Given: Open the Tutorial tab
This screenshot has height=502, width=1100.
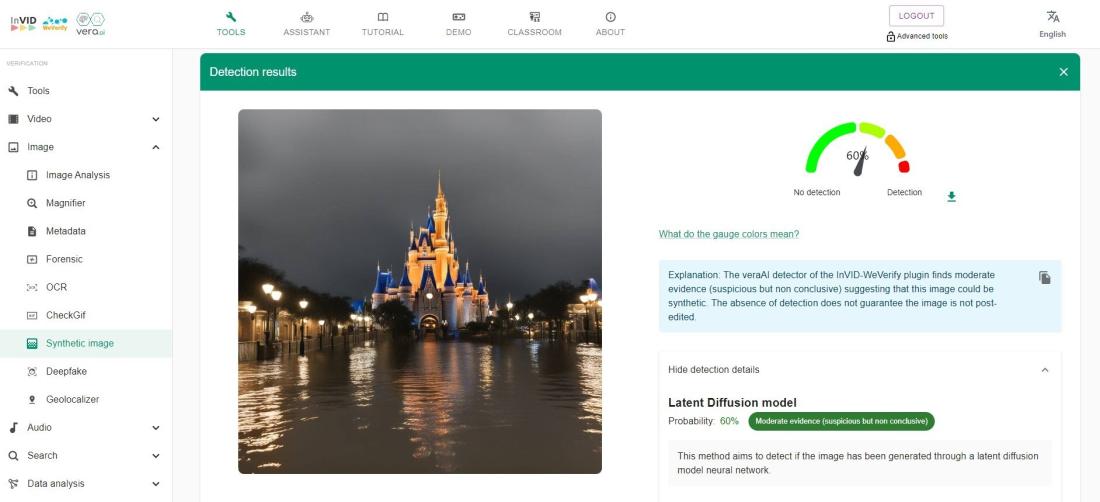Looking at the screenshot, I should (x=382, y=24).
